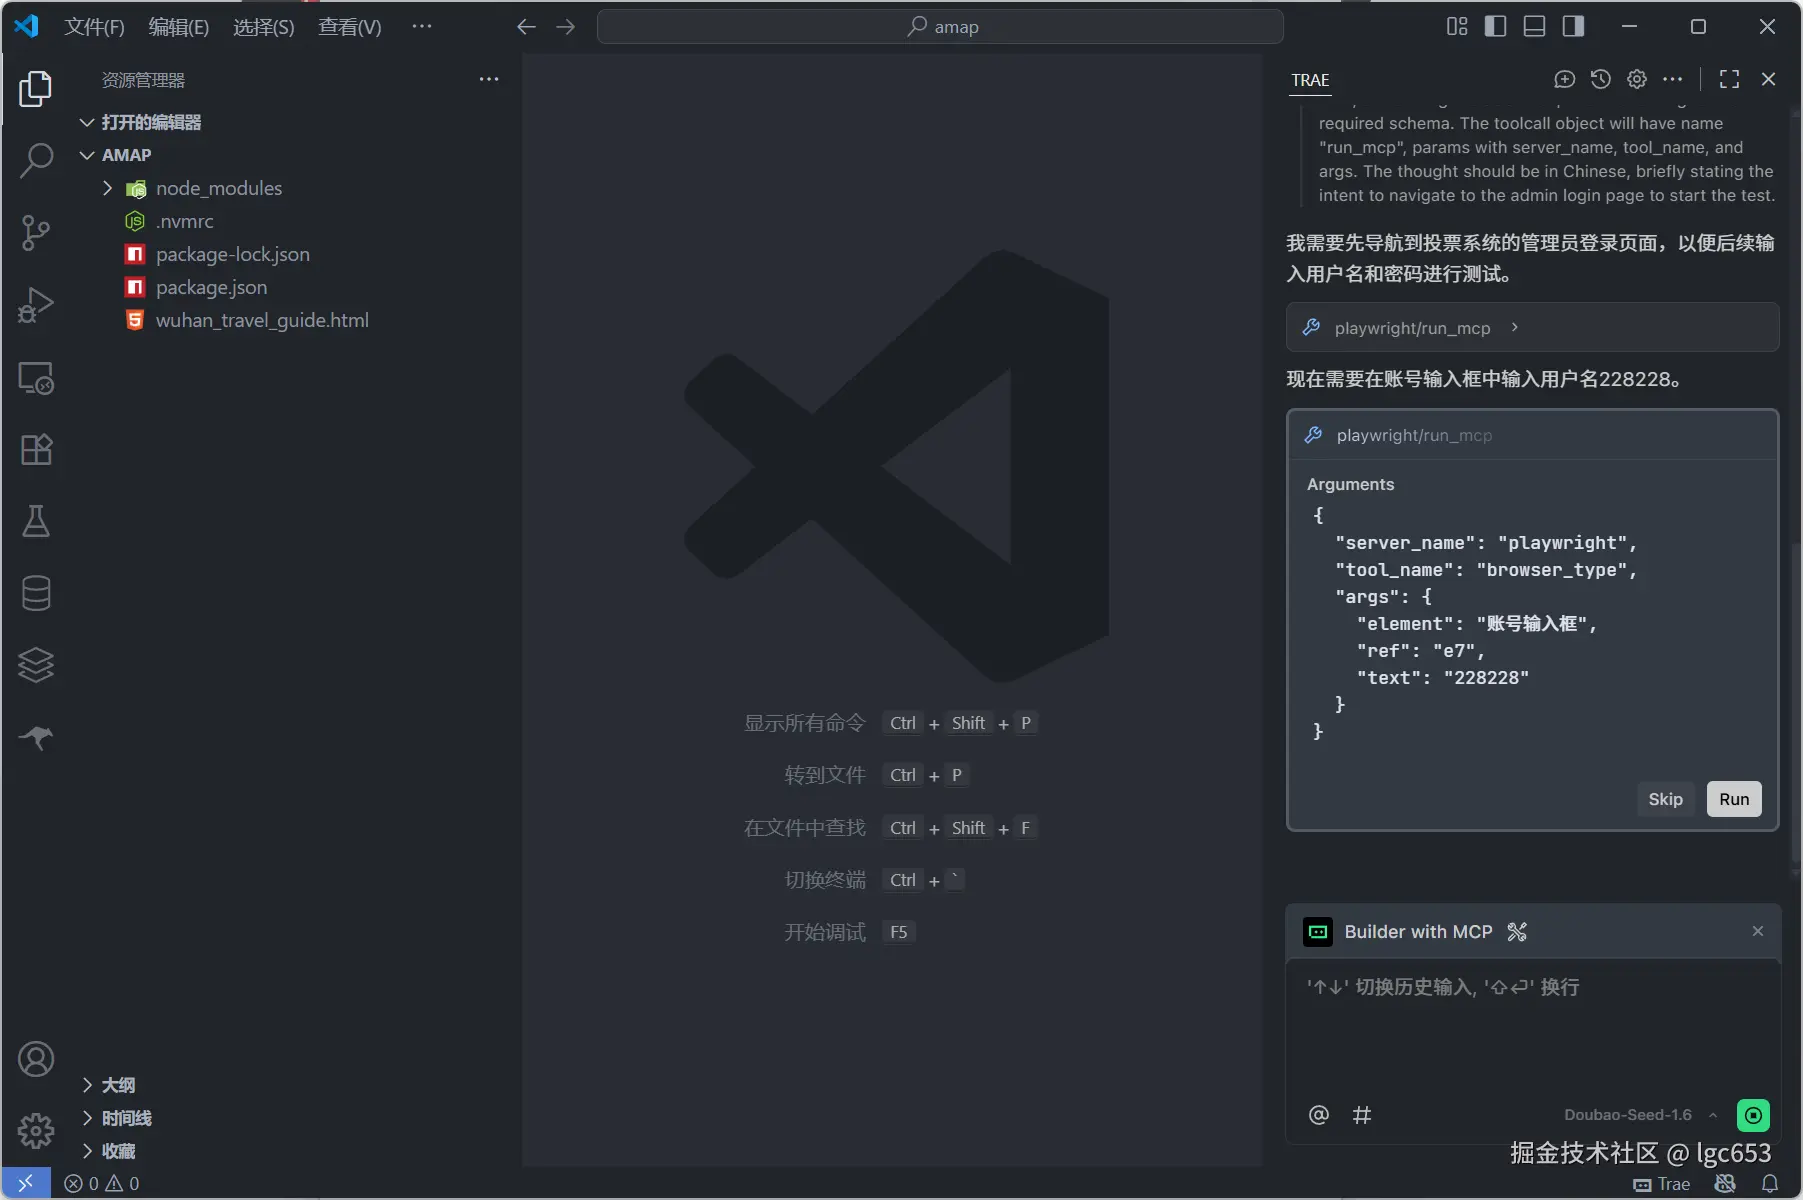Open the Database view icon

click(x=36, y=593)
